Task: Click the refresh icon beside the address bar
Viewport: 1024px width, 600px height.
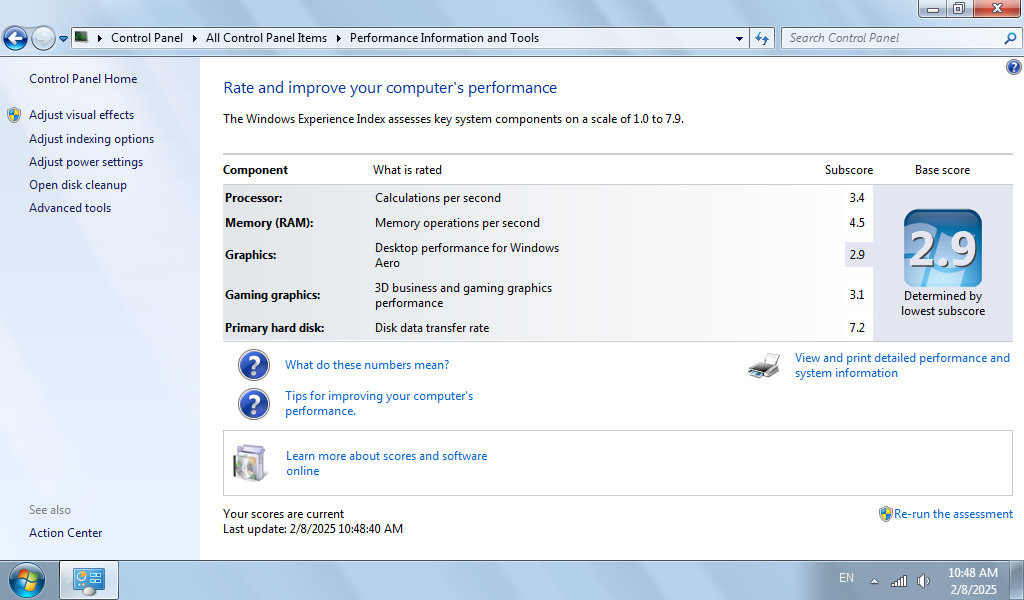Action: tap(762, 39)
